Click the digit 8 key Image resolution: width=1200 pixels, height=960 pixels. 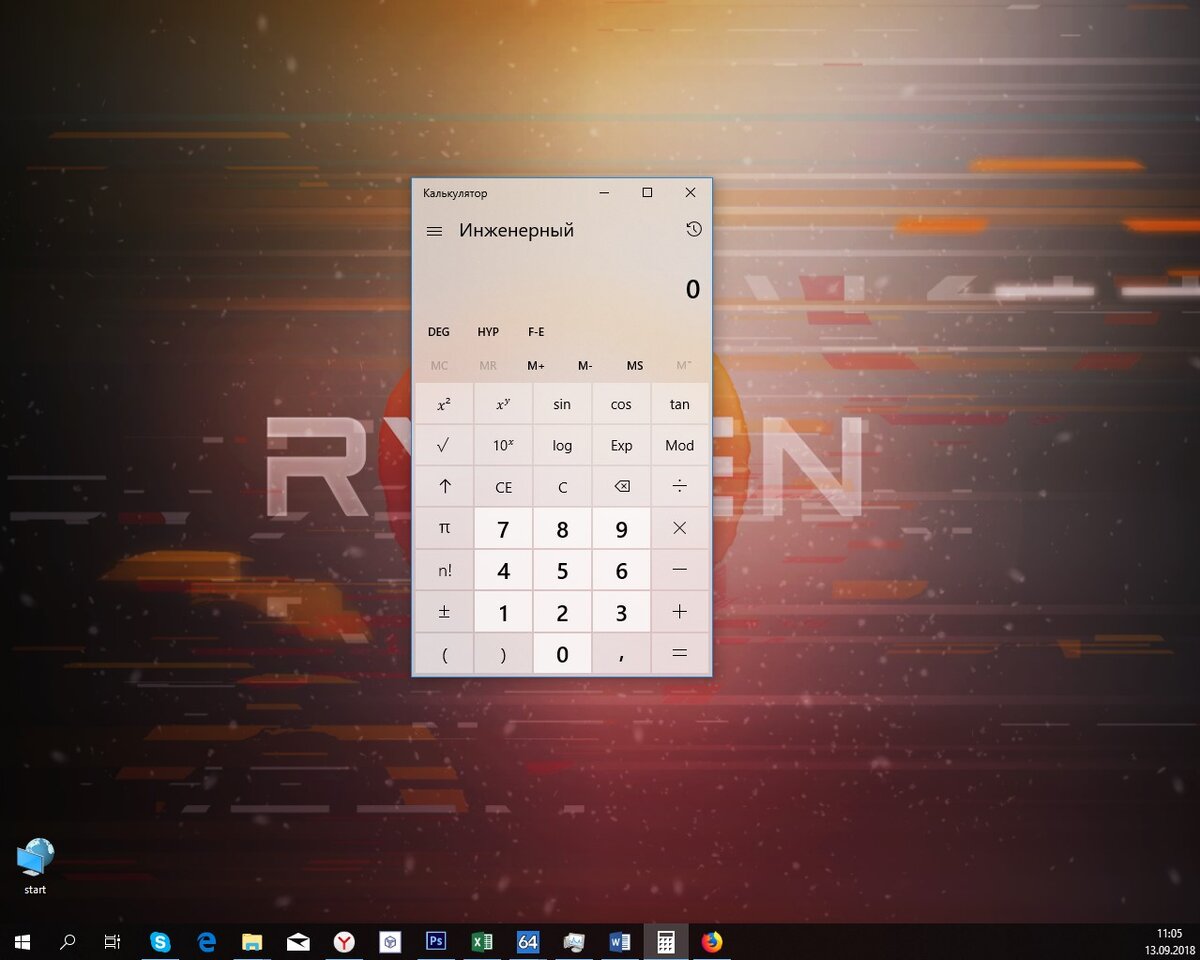(562, 529)
